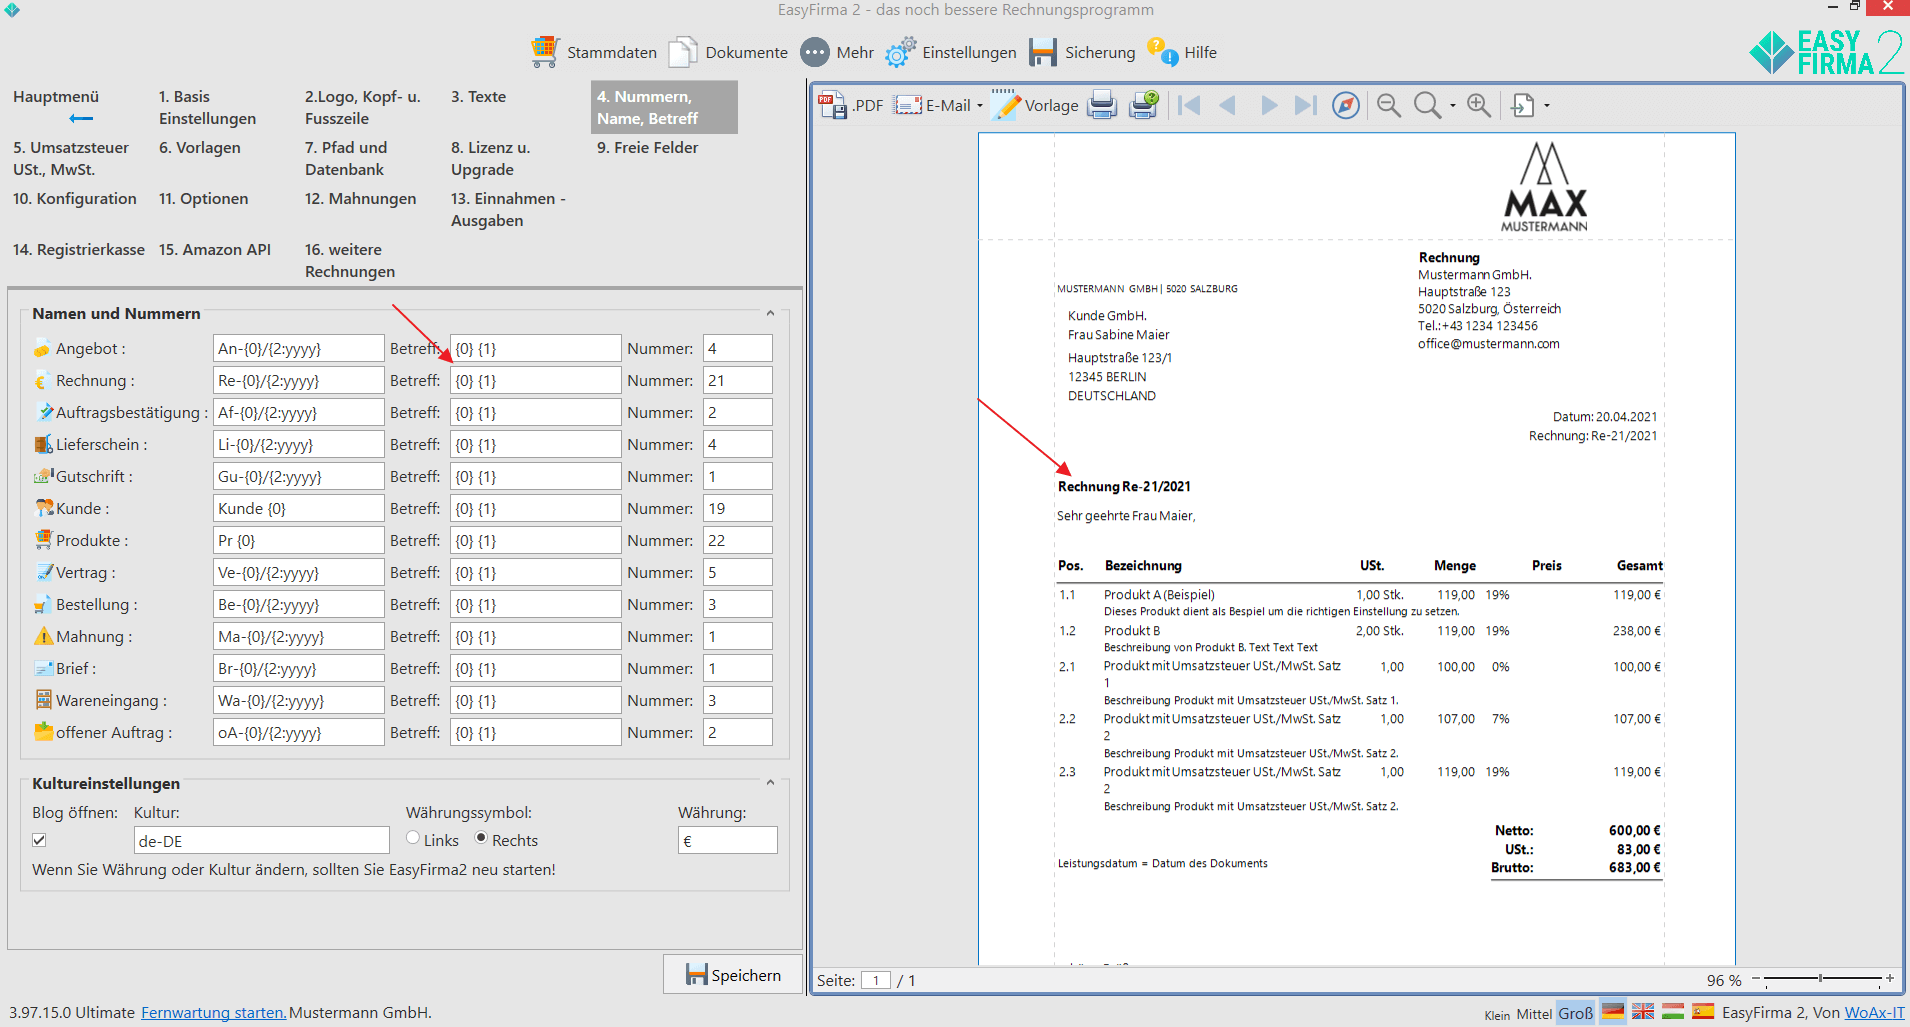The width and height of the screenshot is (1910, 1027).
Task: Switch language to Hungarian flag
Action: (x=1673, y=1011)
